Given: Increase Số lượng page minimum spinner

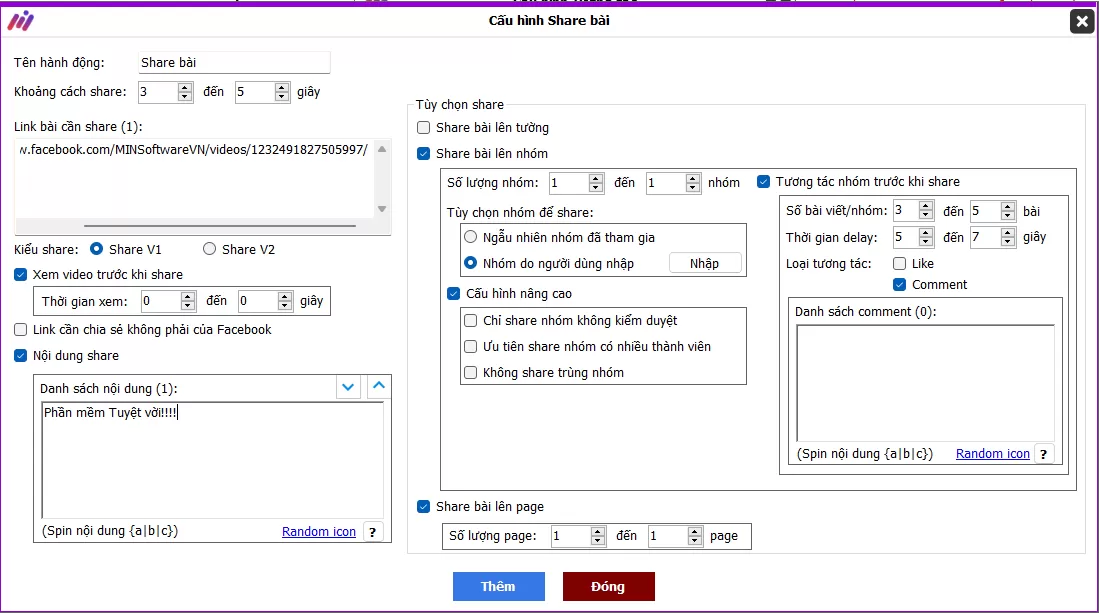Looking at the screenshot, I should (x=597, y=532).
